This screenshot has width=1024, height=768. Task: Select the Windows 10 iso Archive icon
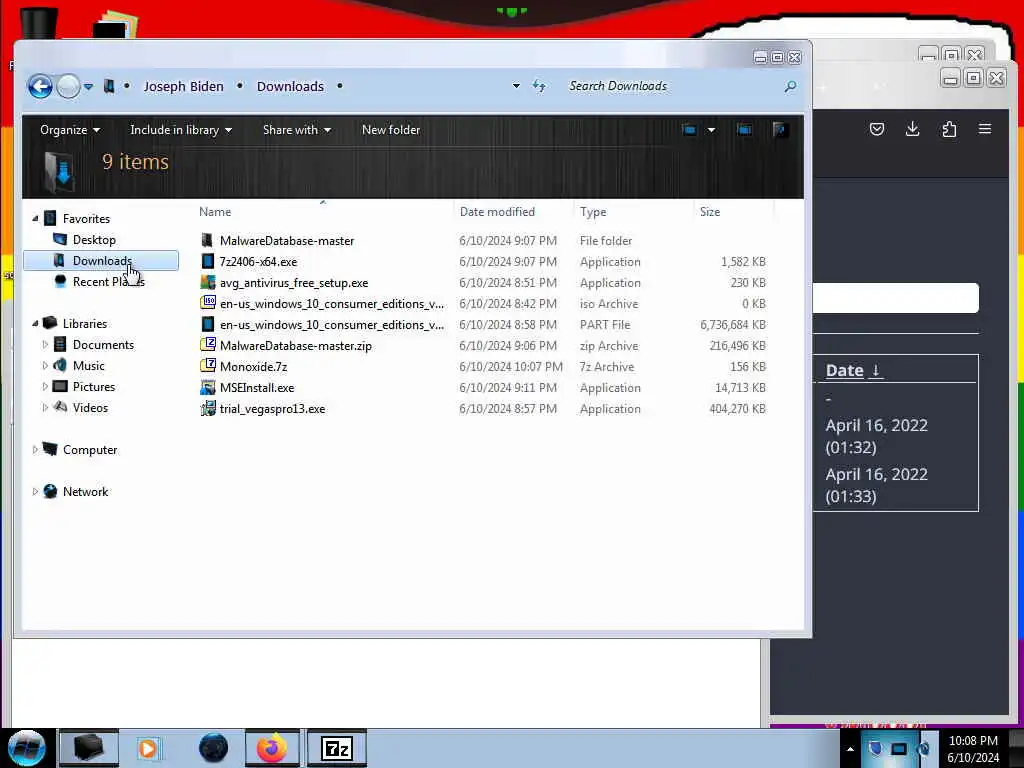tap(208, 303)
